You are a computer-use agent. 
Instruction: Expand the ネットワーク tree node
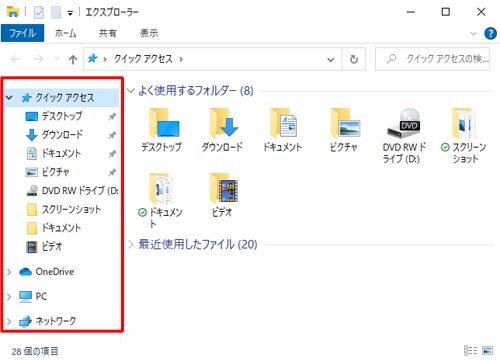pos(9,321)
